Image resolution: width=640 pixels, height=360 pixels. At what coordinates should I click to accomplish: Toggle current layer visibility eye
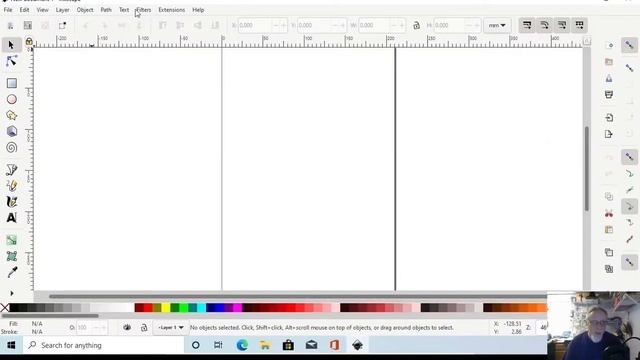(x=127, y=327)
